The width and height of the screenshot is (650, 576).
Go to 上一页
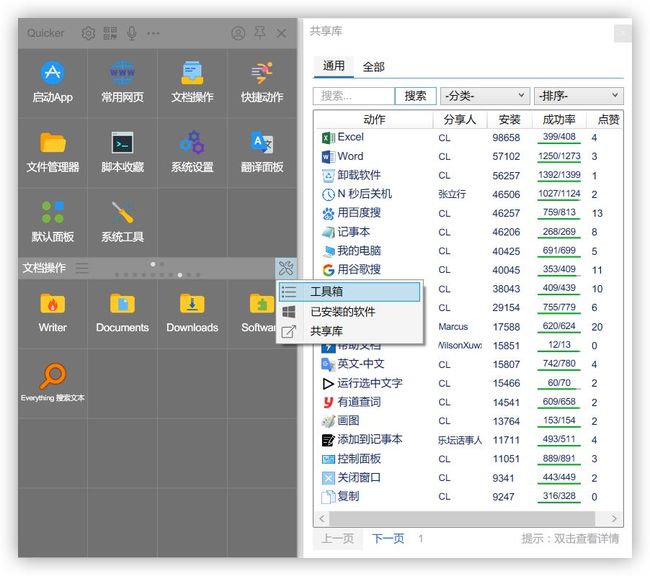point(337,538)
